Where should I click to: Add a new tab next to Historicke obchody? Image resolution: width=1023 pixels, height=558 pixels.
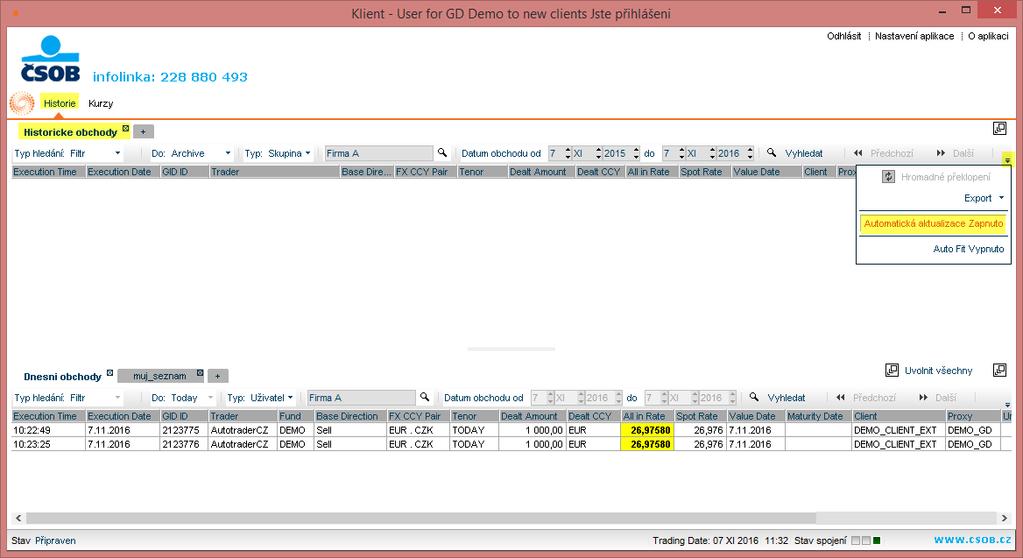(x=144, y=132)
